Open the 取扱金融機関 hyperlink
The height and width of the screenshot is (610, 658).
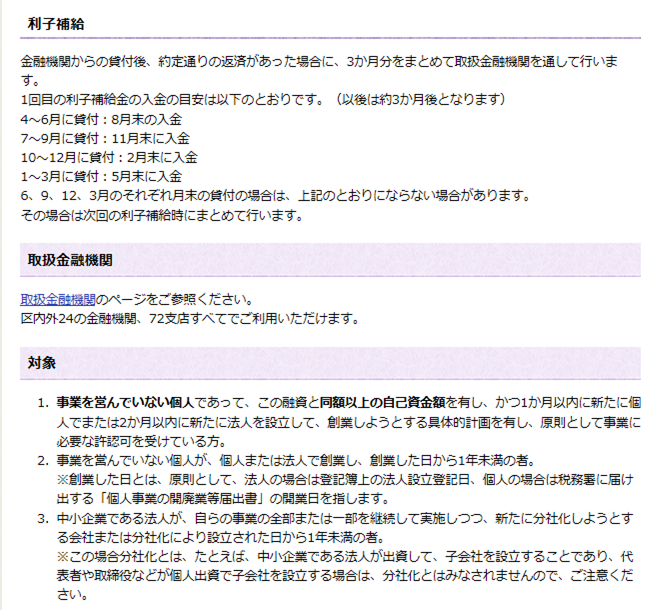click(58, 300)
